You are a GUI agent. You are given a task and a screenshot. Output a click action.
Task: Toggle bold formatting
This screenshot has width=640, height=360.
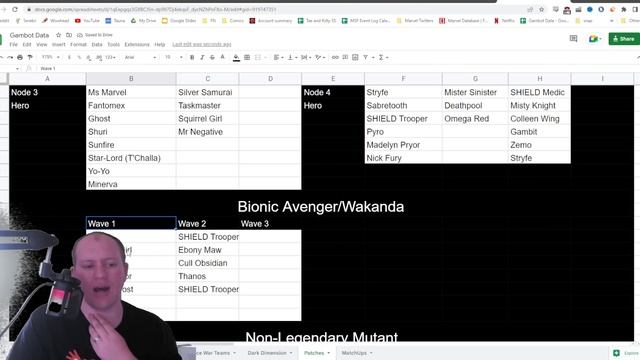tap(192, 58)
